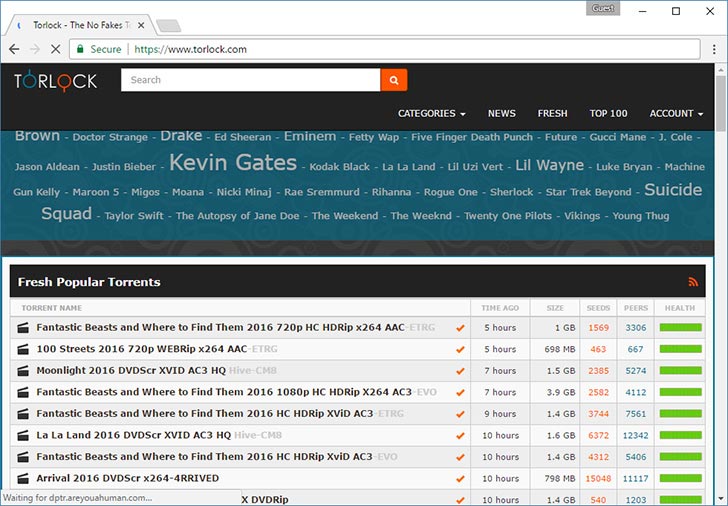Click in the Torlock search field
Screen dimensions: 728x506
[251, 80]
